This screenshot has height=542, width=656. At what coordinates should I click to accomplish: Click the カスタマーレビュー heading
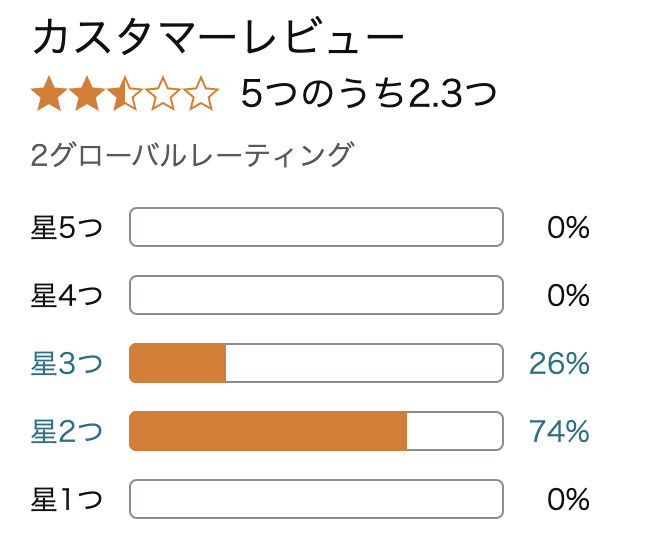tap(218, 37)
